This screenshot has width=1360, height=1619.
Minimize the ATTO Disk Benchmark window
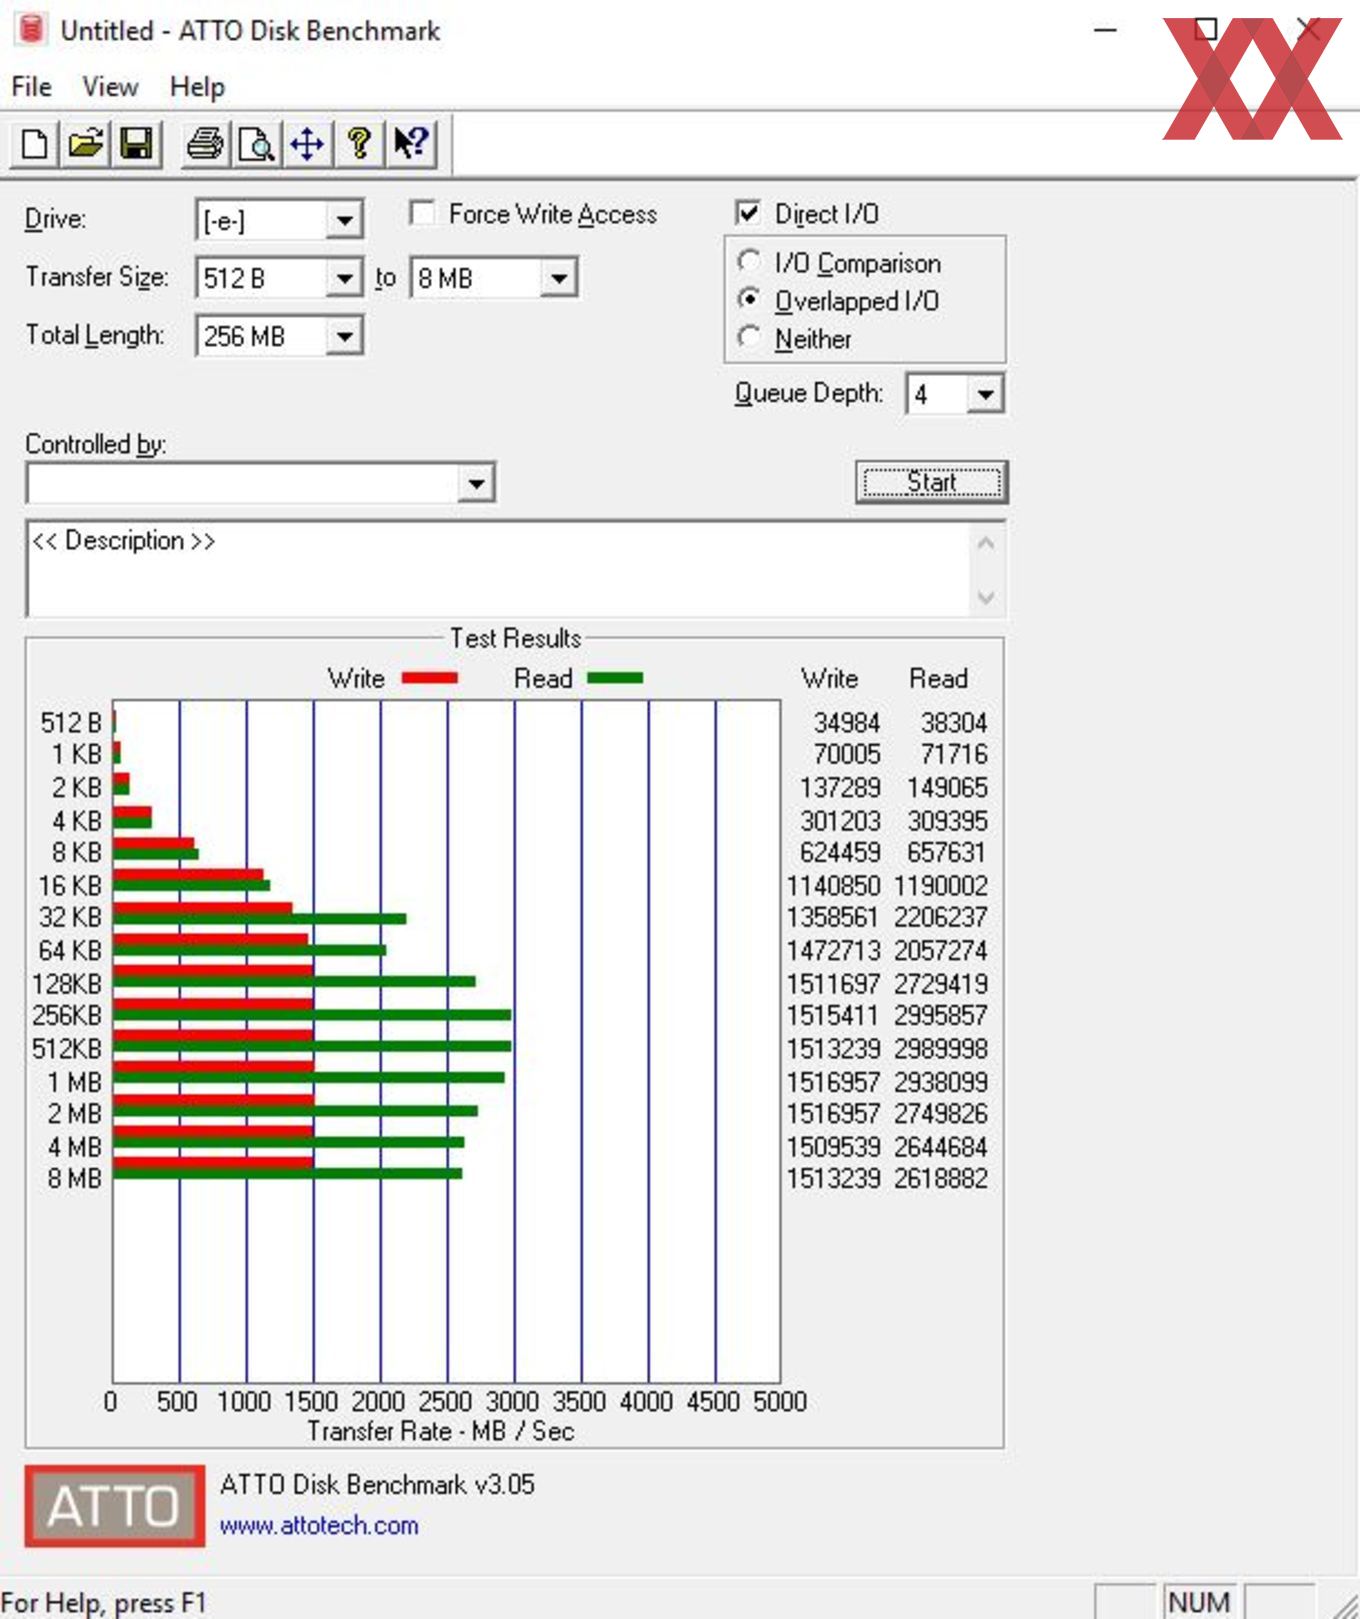pyautogui.click(x=1105, y=30)
